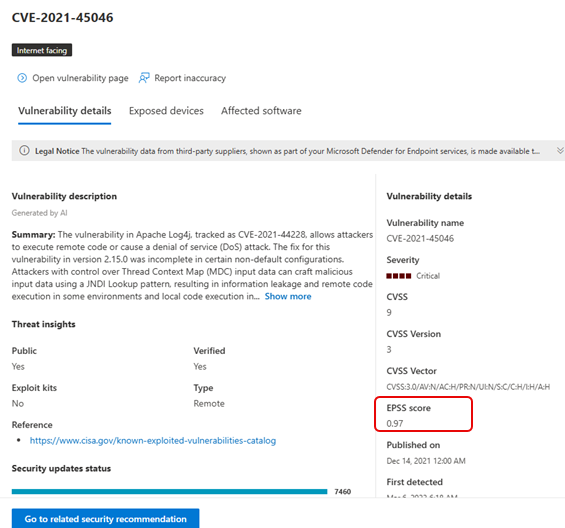Expand the Legal Notice banner chevron
The image size is (565, 528).
(560, 150)
